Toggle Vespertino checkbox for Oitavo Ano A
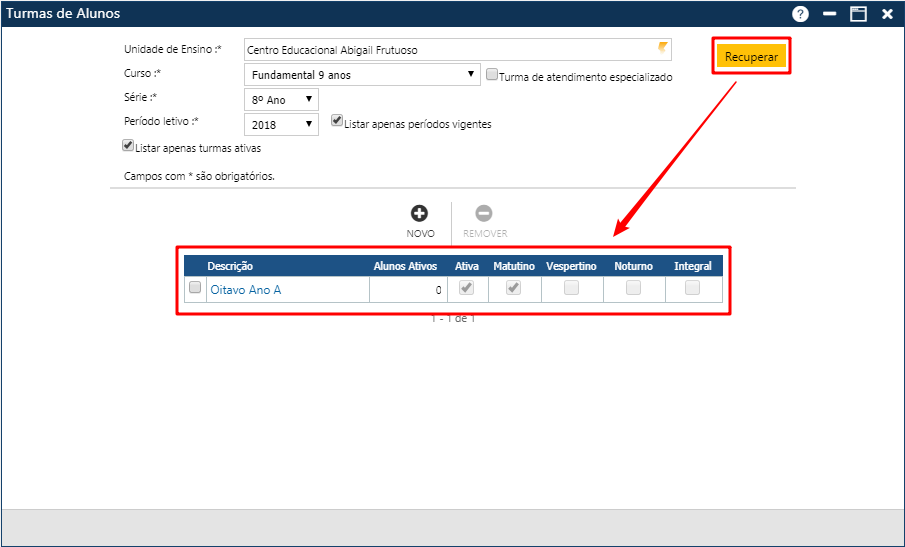The width and height of the screenshot is (905, 547). (571, 288)
